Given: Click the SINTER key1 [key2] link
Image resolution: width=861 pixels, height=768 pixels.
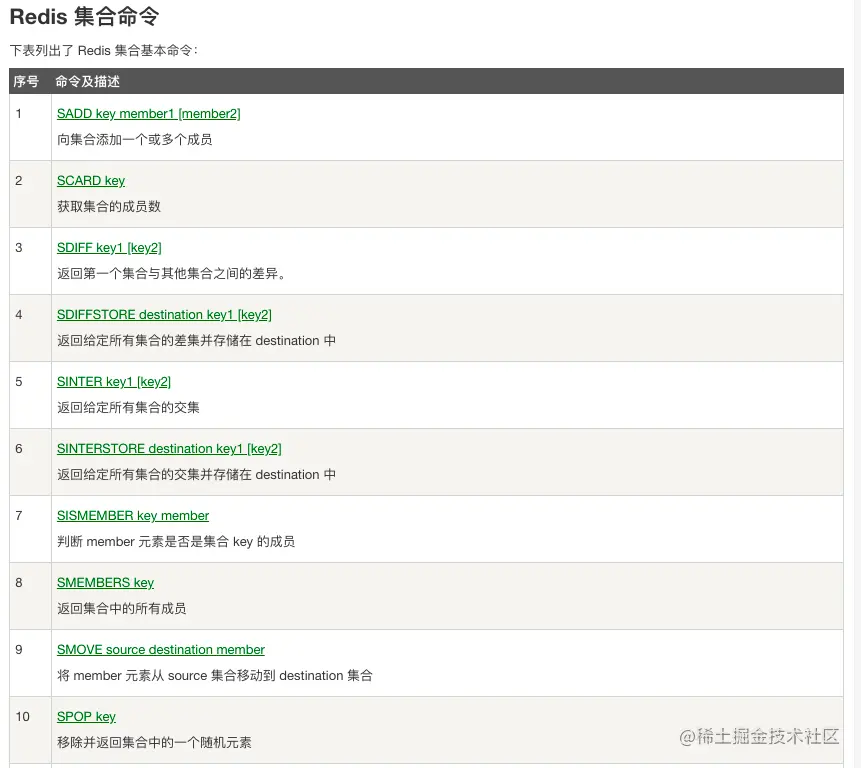Looking at the screenshot, I should tap(114, 382).
